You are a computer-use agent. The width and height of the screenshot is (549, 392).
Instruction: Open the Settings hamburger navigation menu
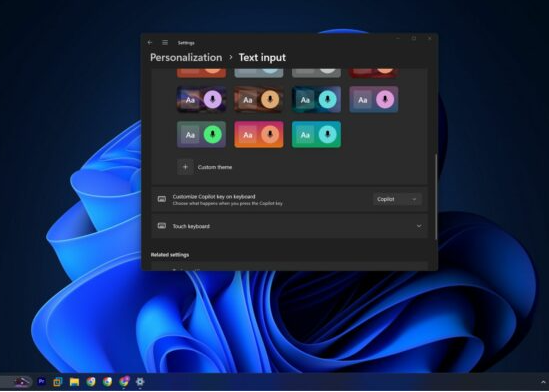point(165,42)
